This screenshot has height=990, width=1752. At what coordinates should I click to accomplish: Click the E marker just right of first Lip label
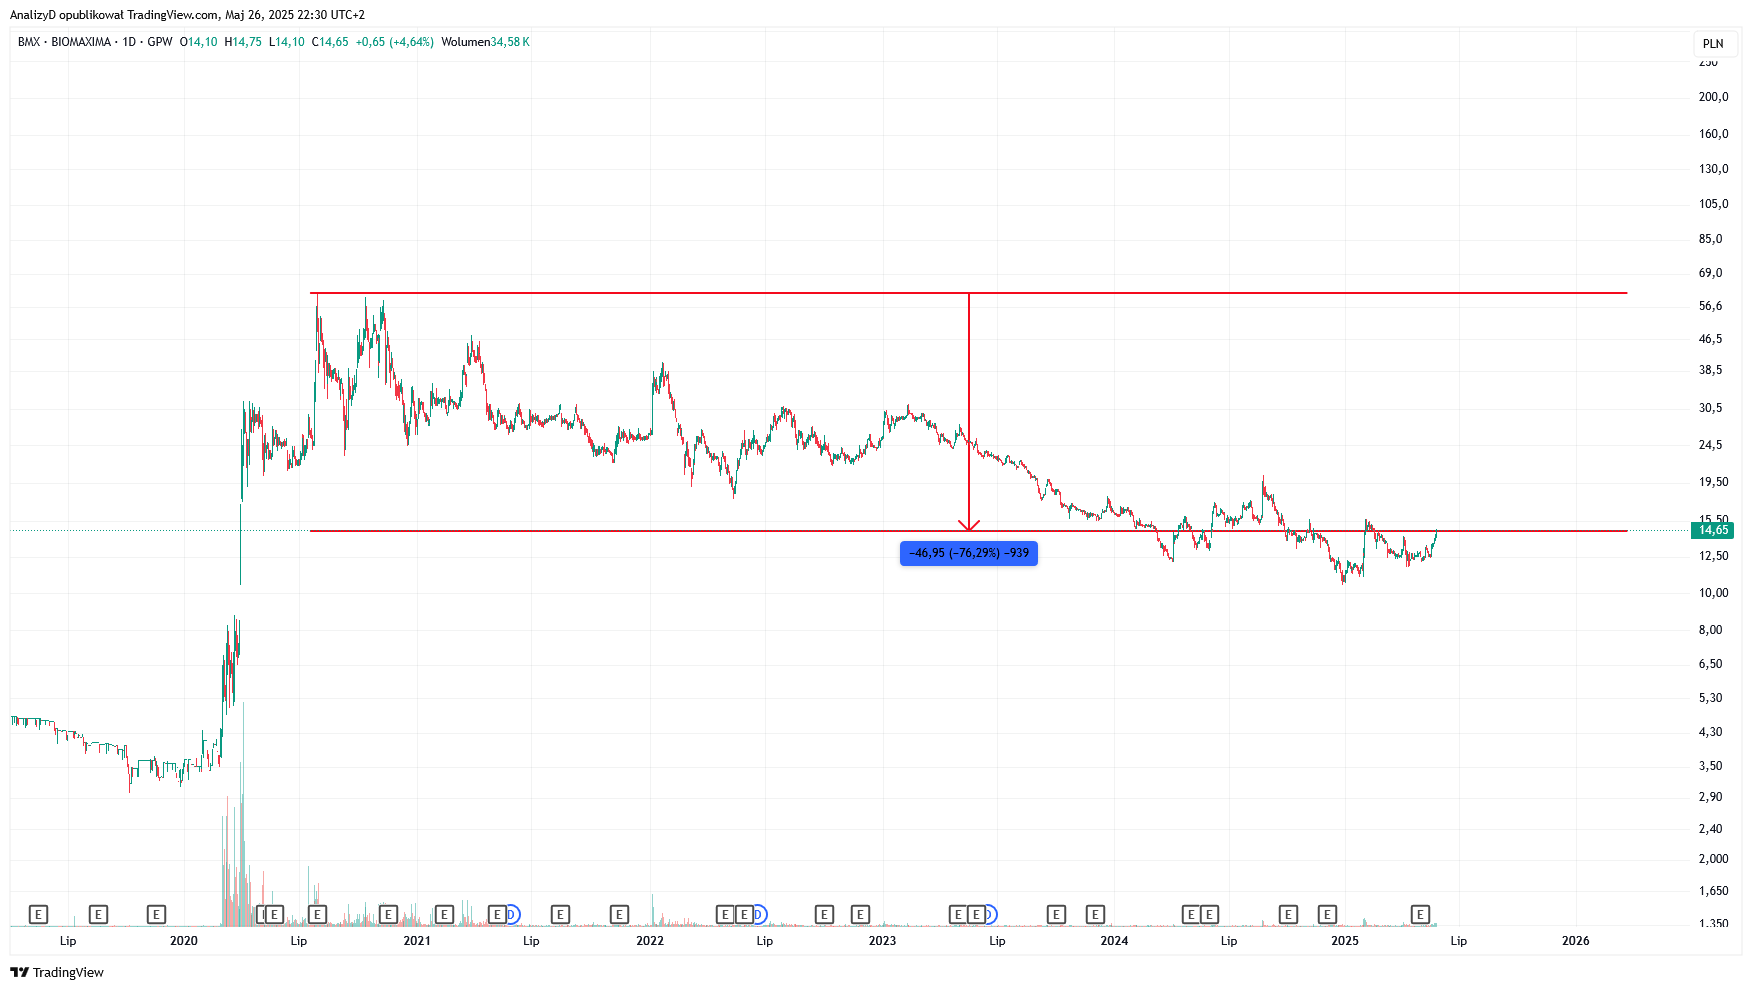98,914
